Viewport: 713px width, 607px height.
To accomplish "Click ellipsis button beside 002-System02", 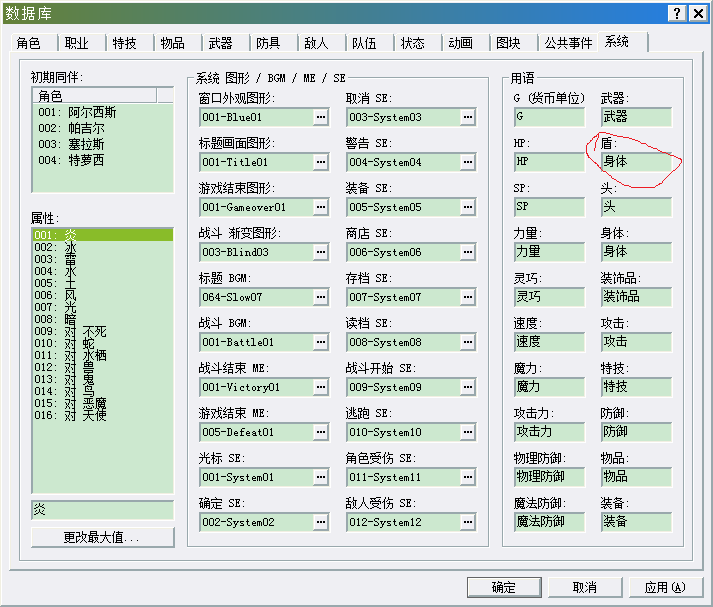I will coord(321,522).
